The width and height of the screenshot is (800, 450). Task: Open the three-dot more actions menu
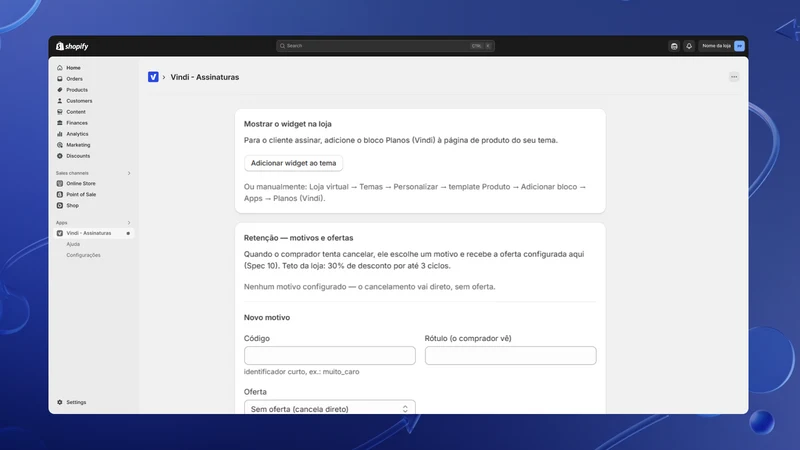point(734,77)
